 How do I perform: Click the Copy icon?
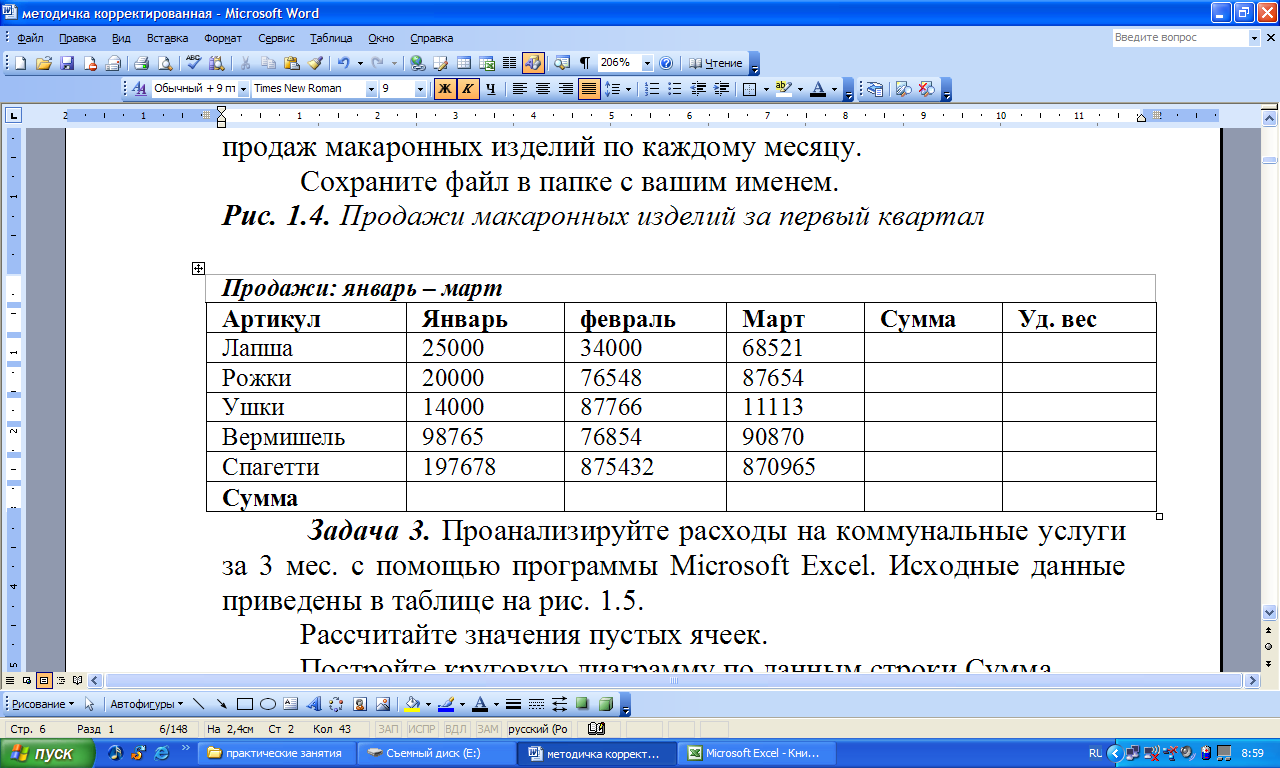point(268,63)
